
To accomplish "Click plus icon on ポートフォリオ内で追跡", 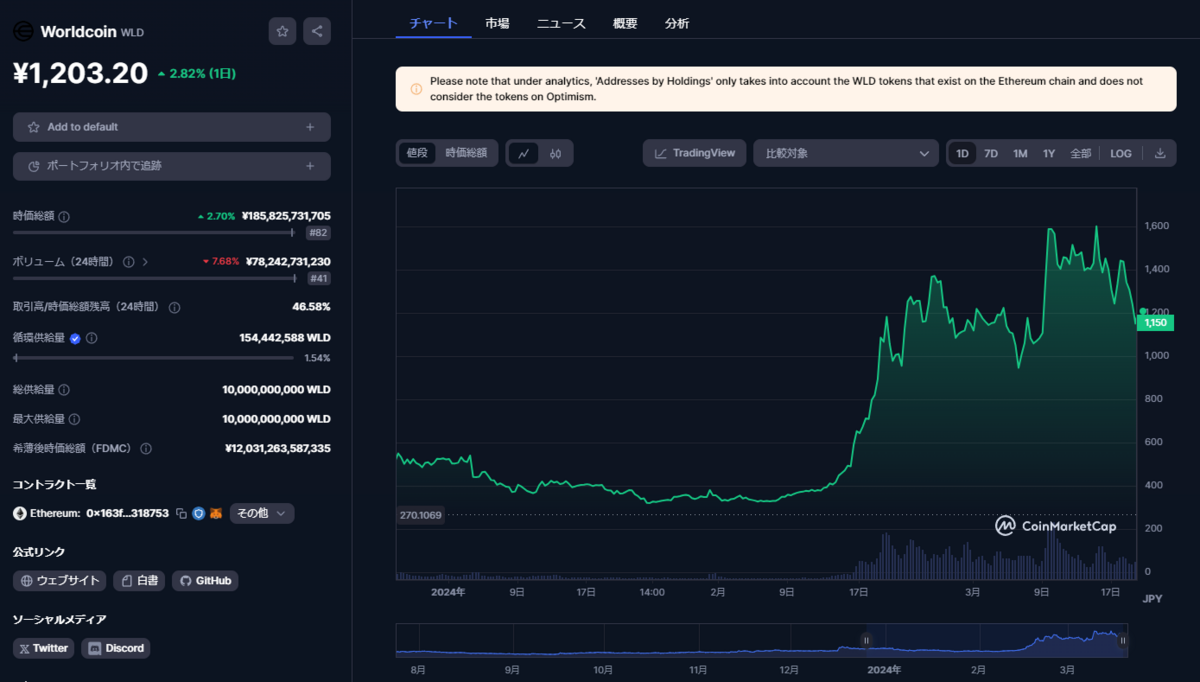I will [310, 166].
